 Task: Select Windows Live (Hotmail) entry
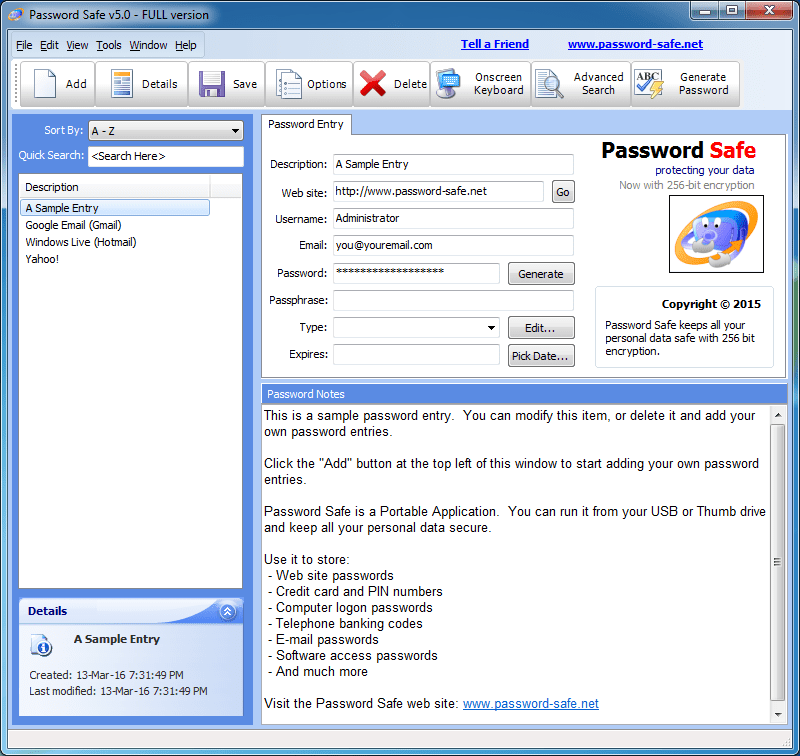pyautogui.click(x=81, y=242)
